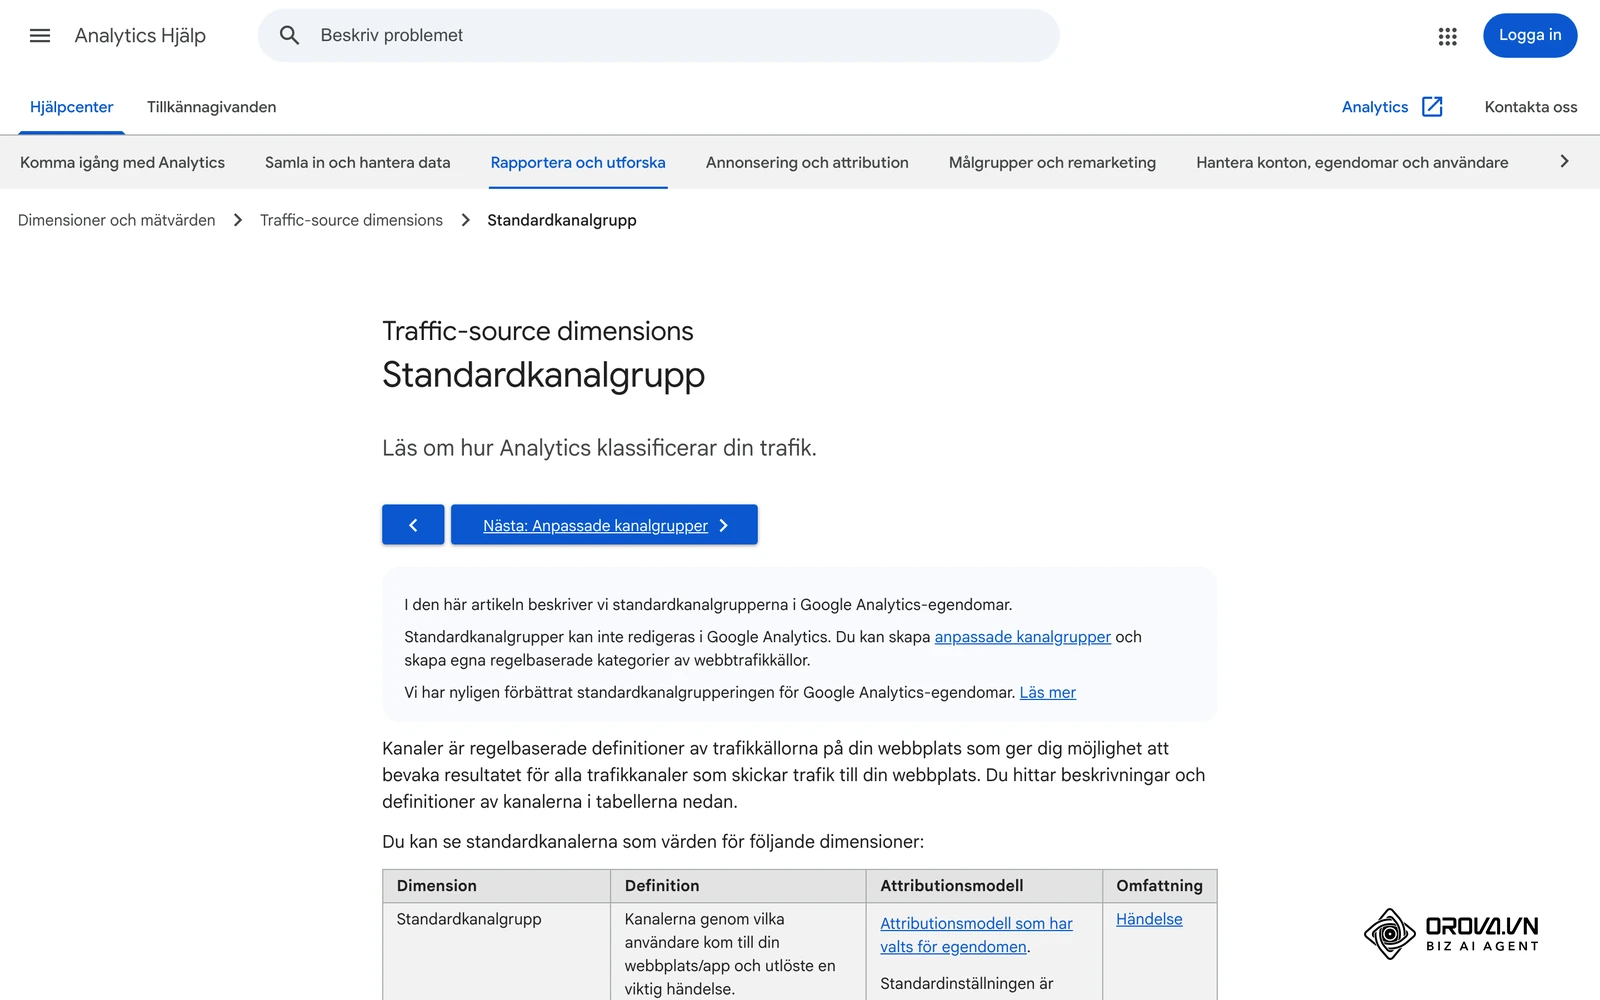This screenshot has width=1600, height=1000.
Task: Sign in using the Logga in button
Action: pos(1530,36)
